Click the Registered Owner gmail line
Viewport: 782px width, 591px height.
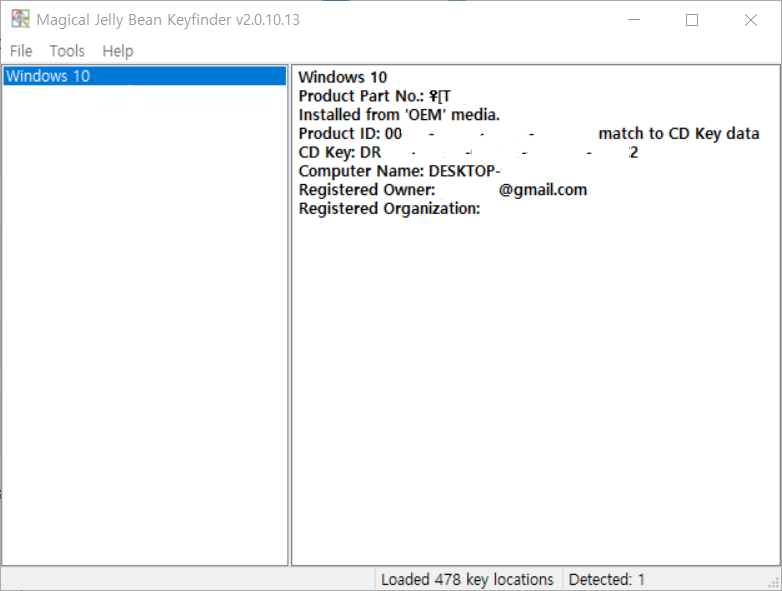pyautogui.click(x=442, y=190)
